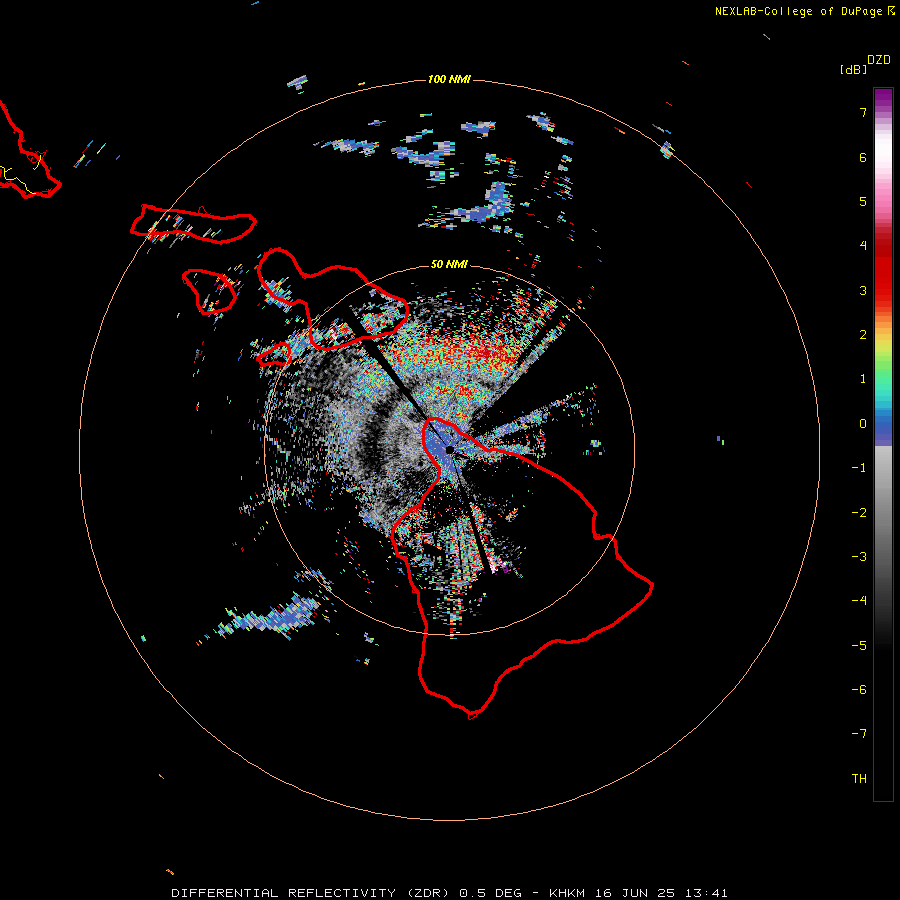The height and width of the screenshot is (900, 900).
Task: Click the -2 value on the color scale
Action: coord(859,513)
